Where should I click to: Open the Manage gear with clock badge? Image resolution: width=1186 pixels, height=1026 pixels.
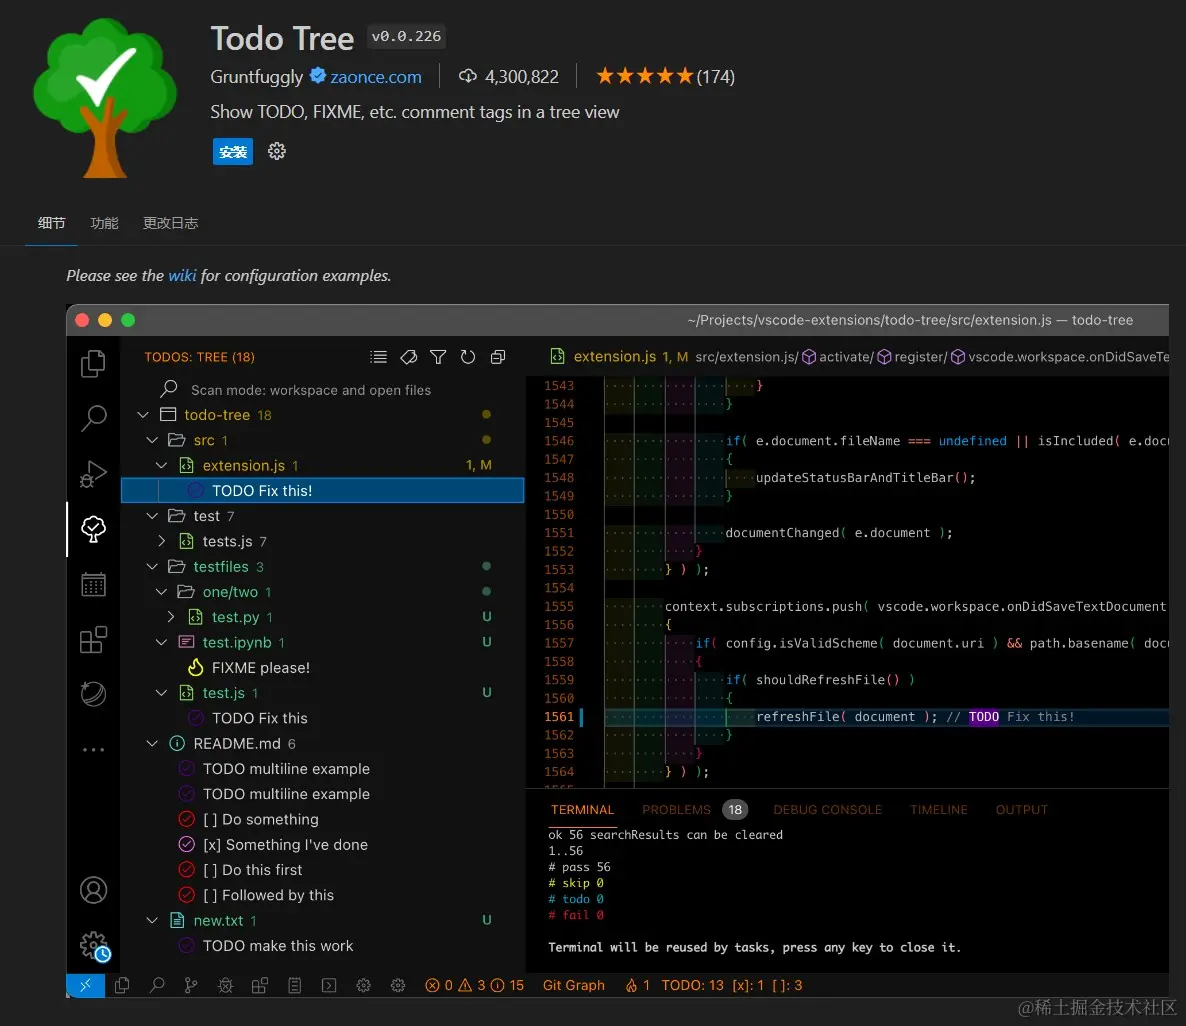coord(95,946)
